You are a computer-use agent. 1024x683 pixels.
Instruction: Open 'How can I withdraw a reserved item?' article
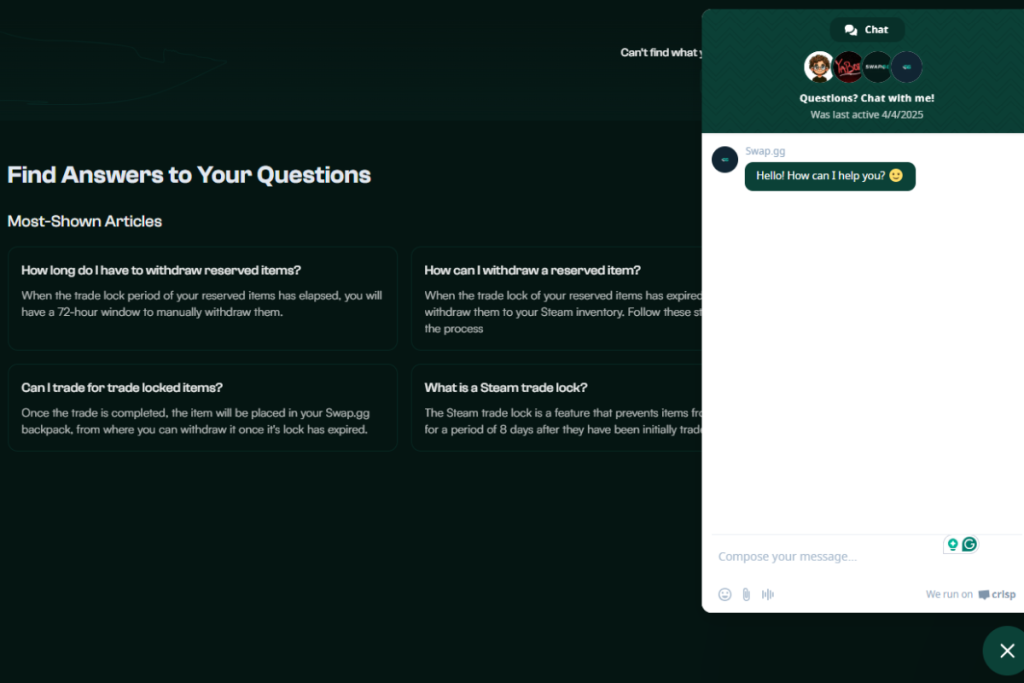point(556,298)
